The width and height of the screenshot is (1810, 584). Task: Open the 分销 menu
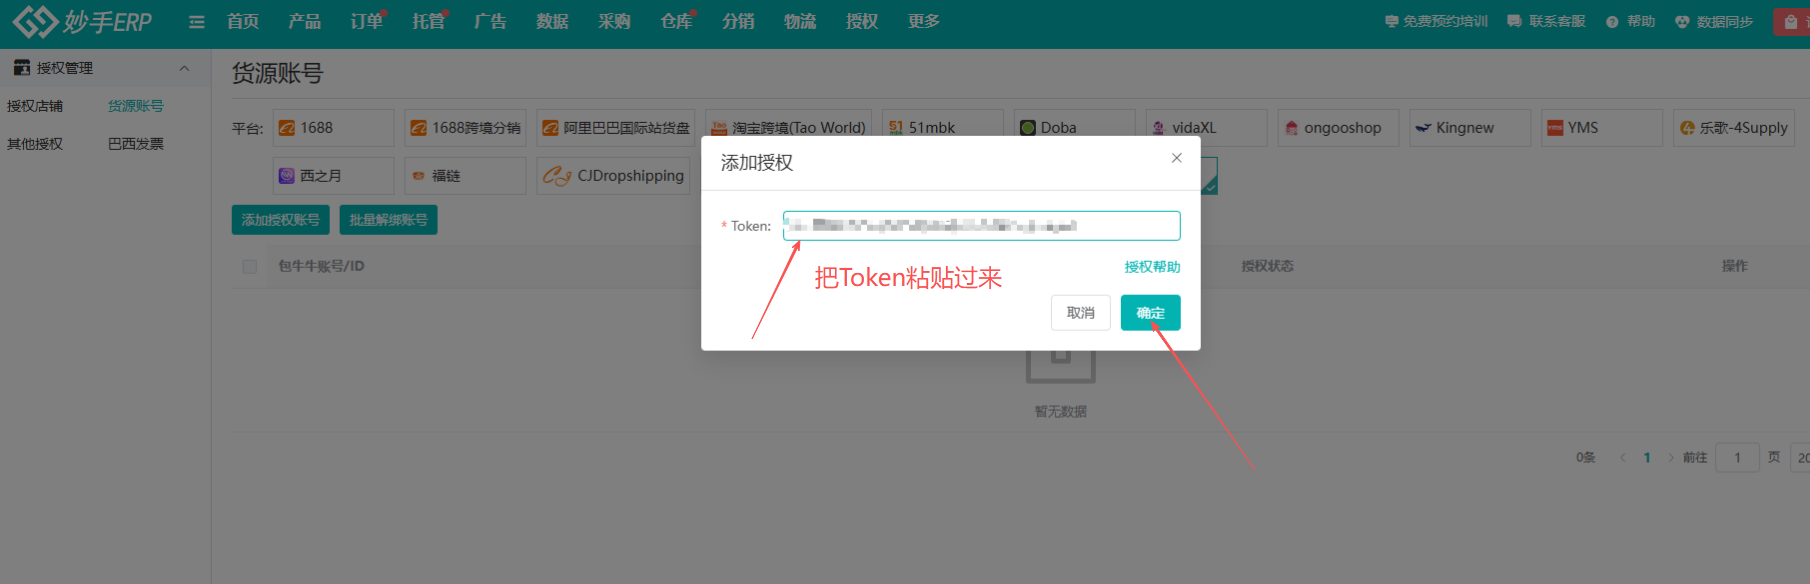[738, 21]
